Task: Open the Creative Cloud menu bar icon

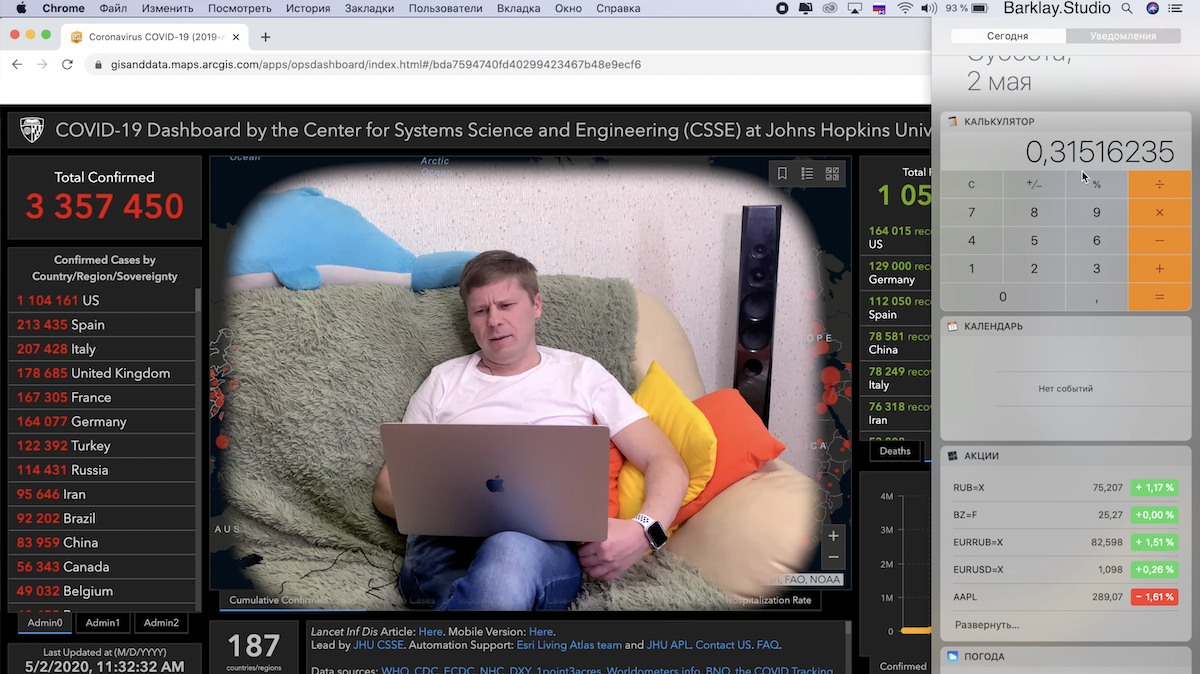Action: point(830,8)
